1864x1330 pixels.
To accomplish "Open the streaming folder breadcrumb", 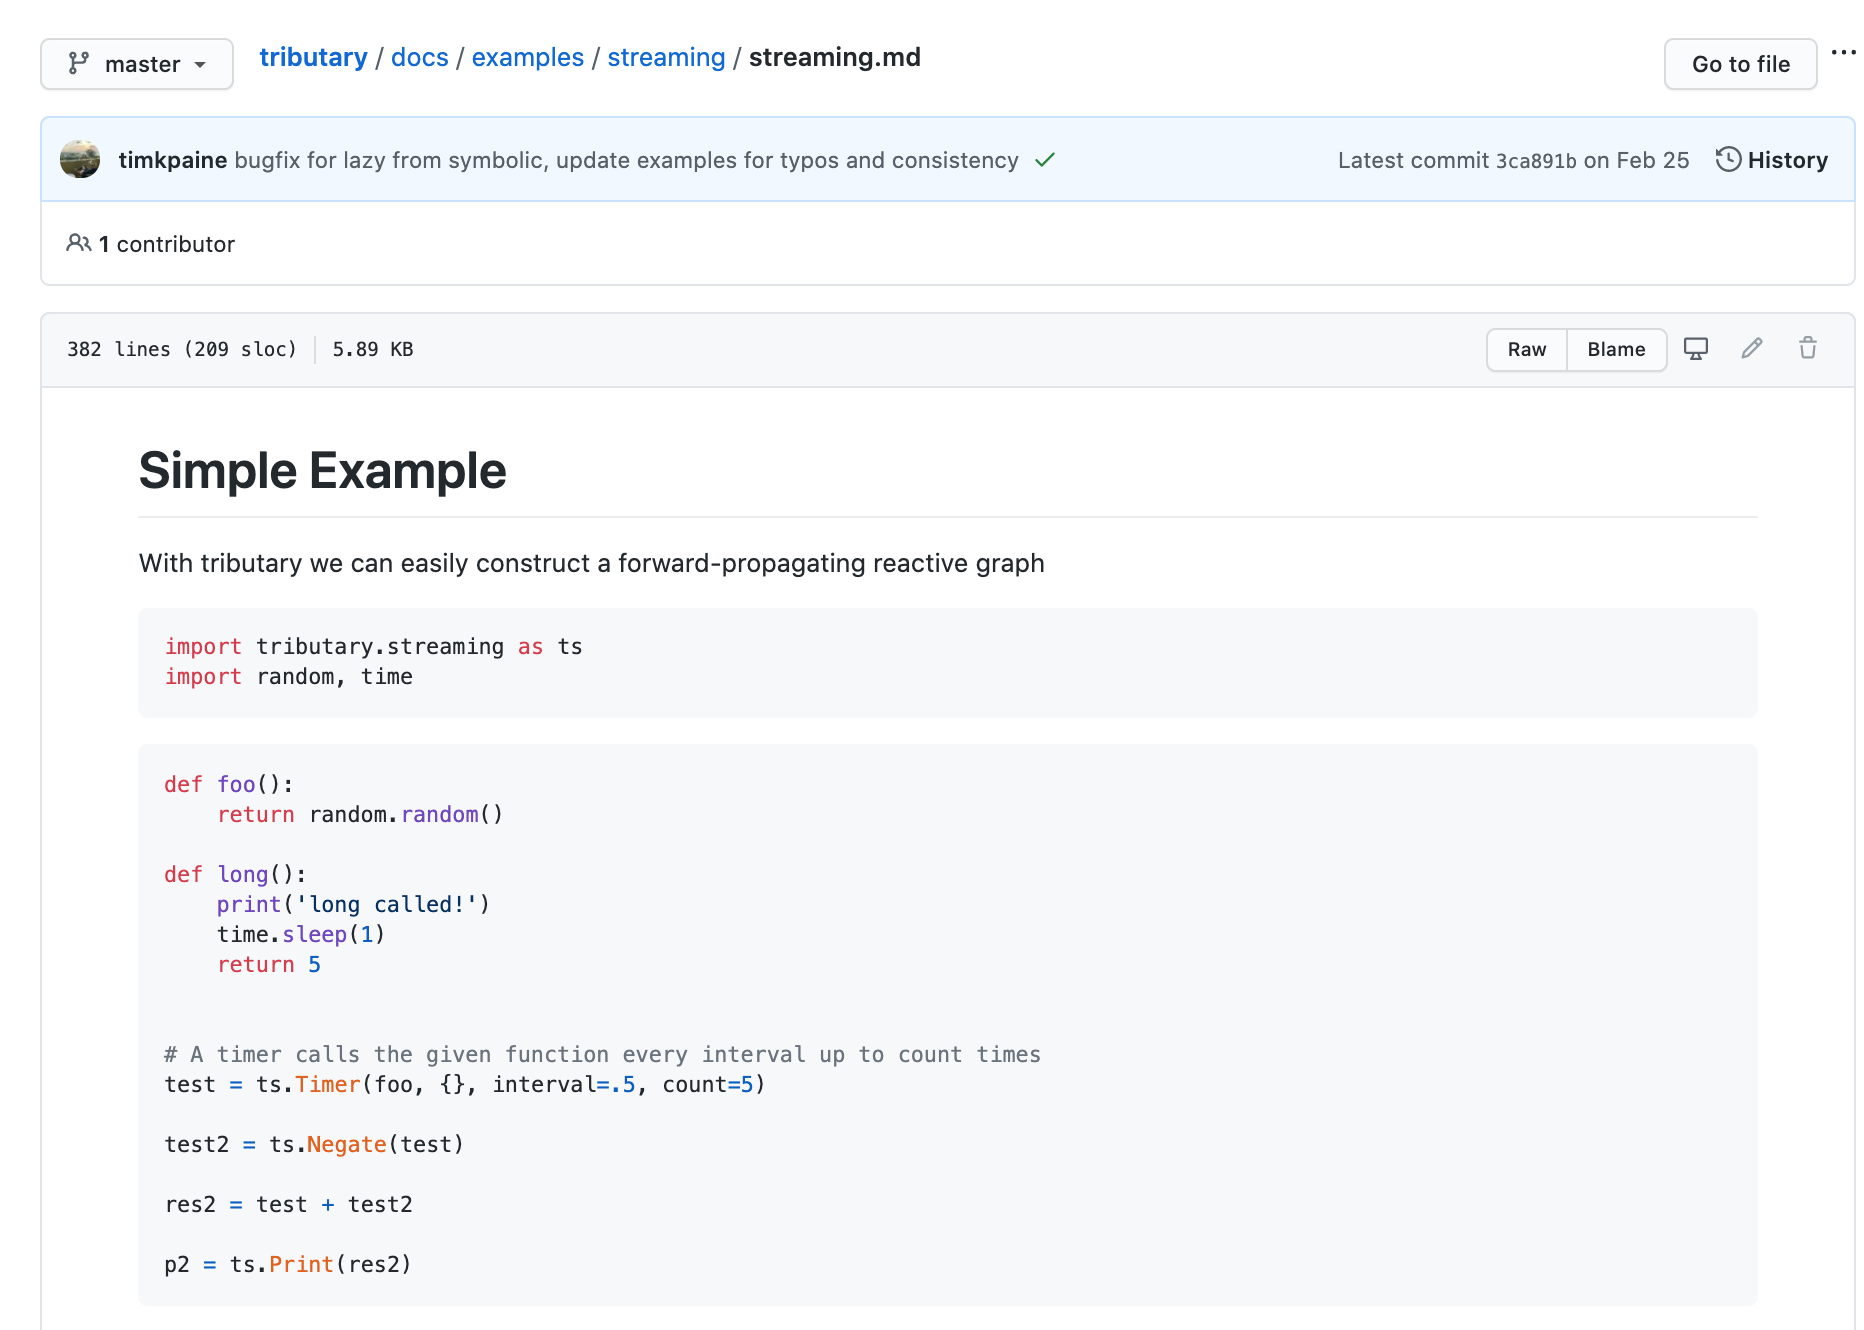I will click(x=666, y=57).
